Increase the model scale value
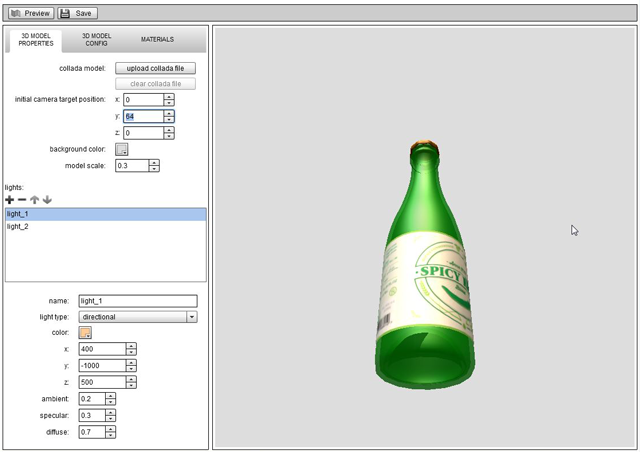The width and height of the screenshot is (640, 452). pyautogui.click(x=154, y=163)
